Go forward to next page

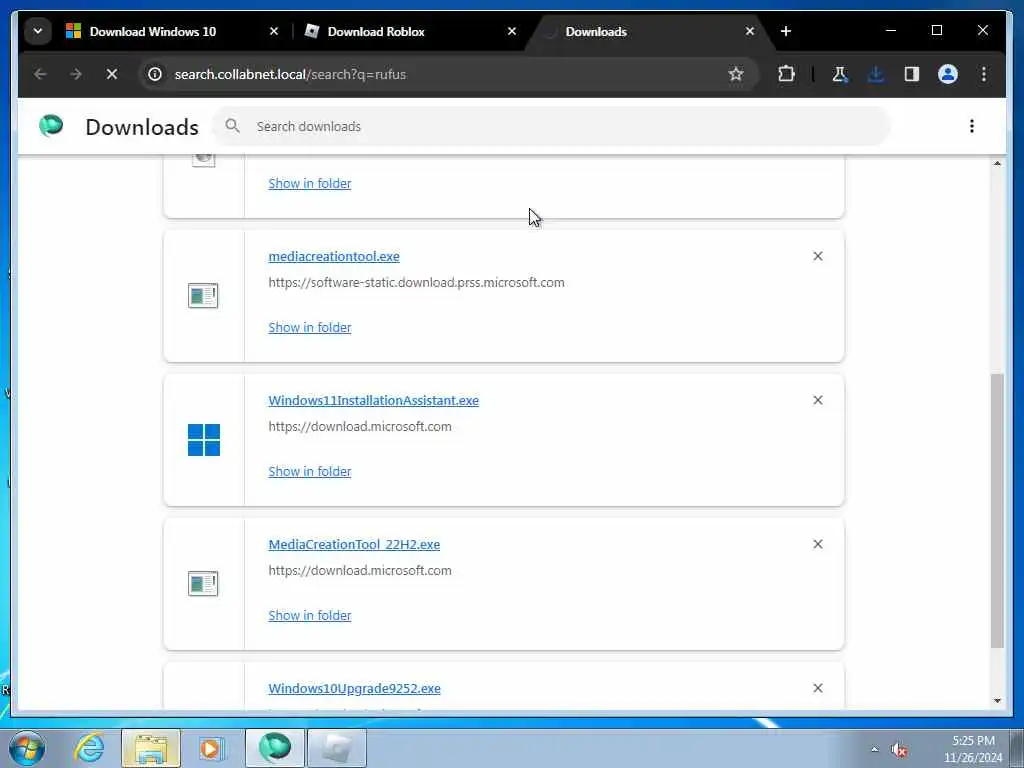[x=76, y=74]
